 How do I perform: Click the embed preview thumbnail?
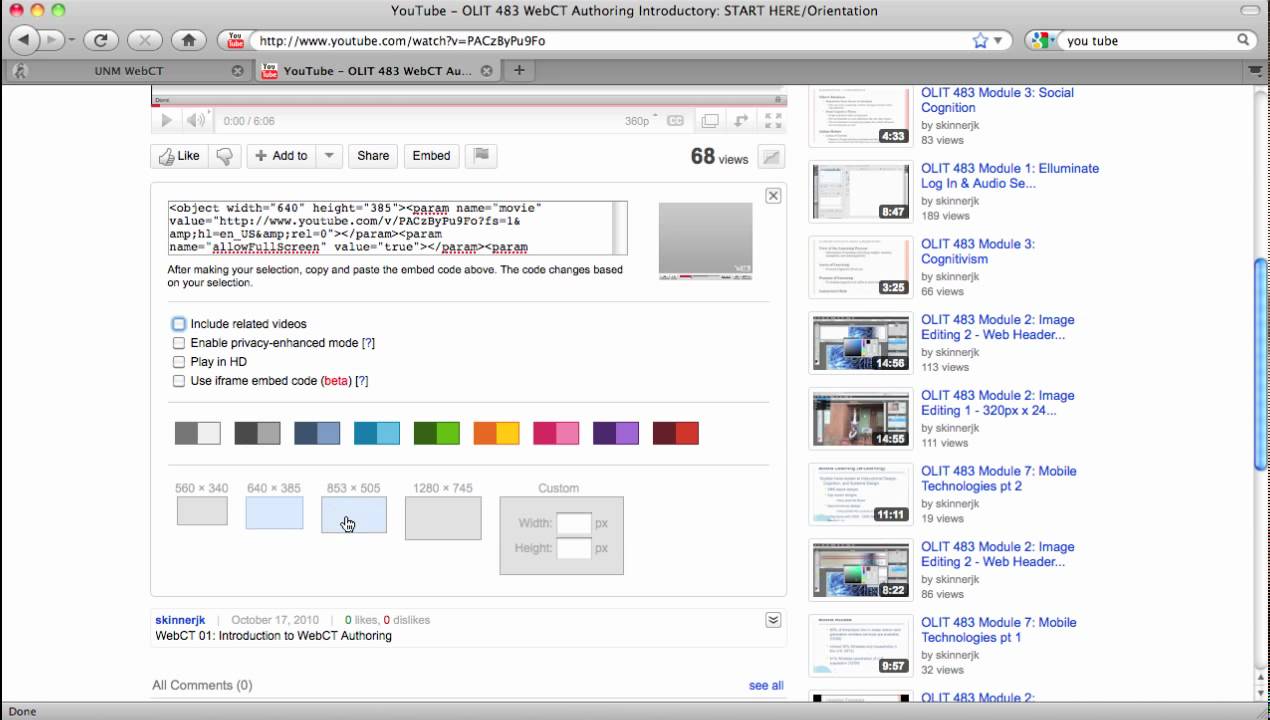[x=705, y=241]
